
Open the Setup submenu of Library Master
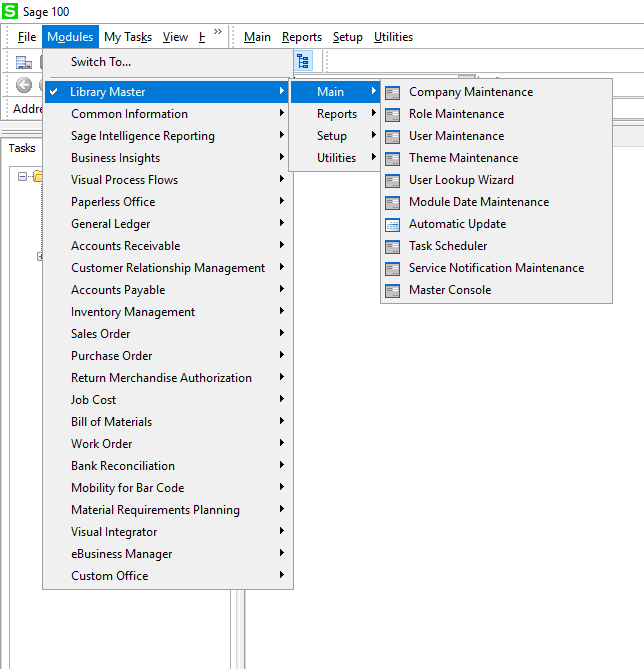335,136
